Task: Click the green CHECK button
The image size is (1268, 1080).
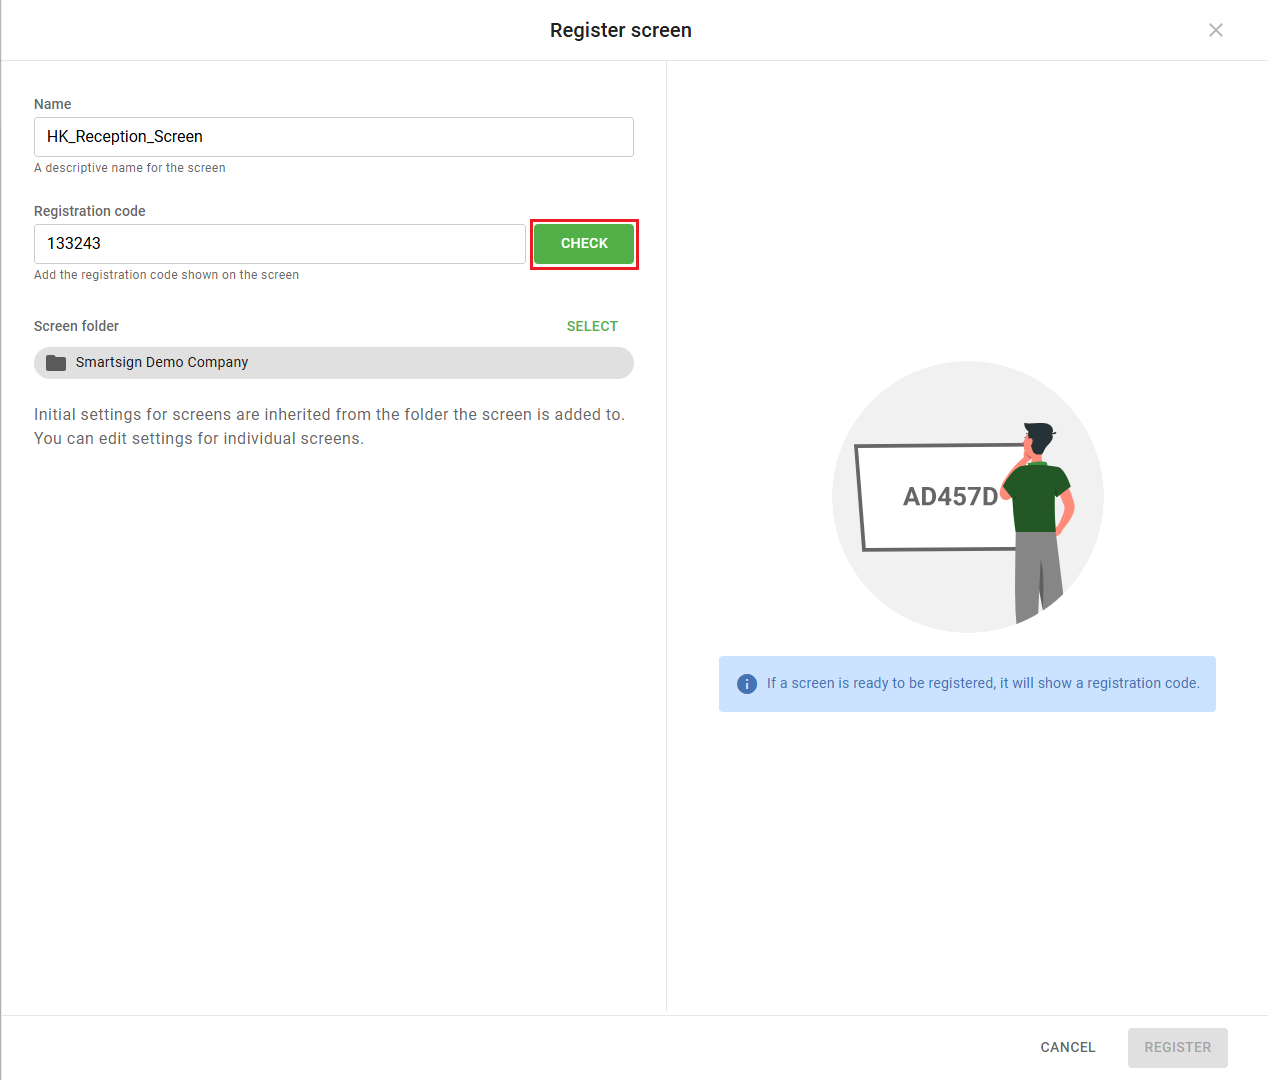Action: pos(584,244)
